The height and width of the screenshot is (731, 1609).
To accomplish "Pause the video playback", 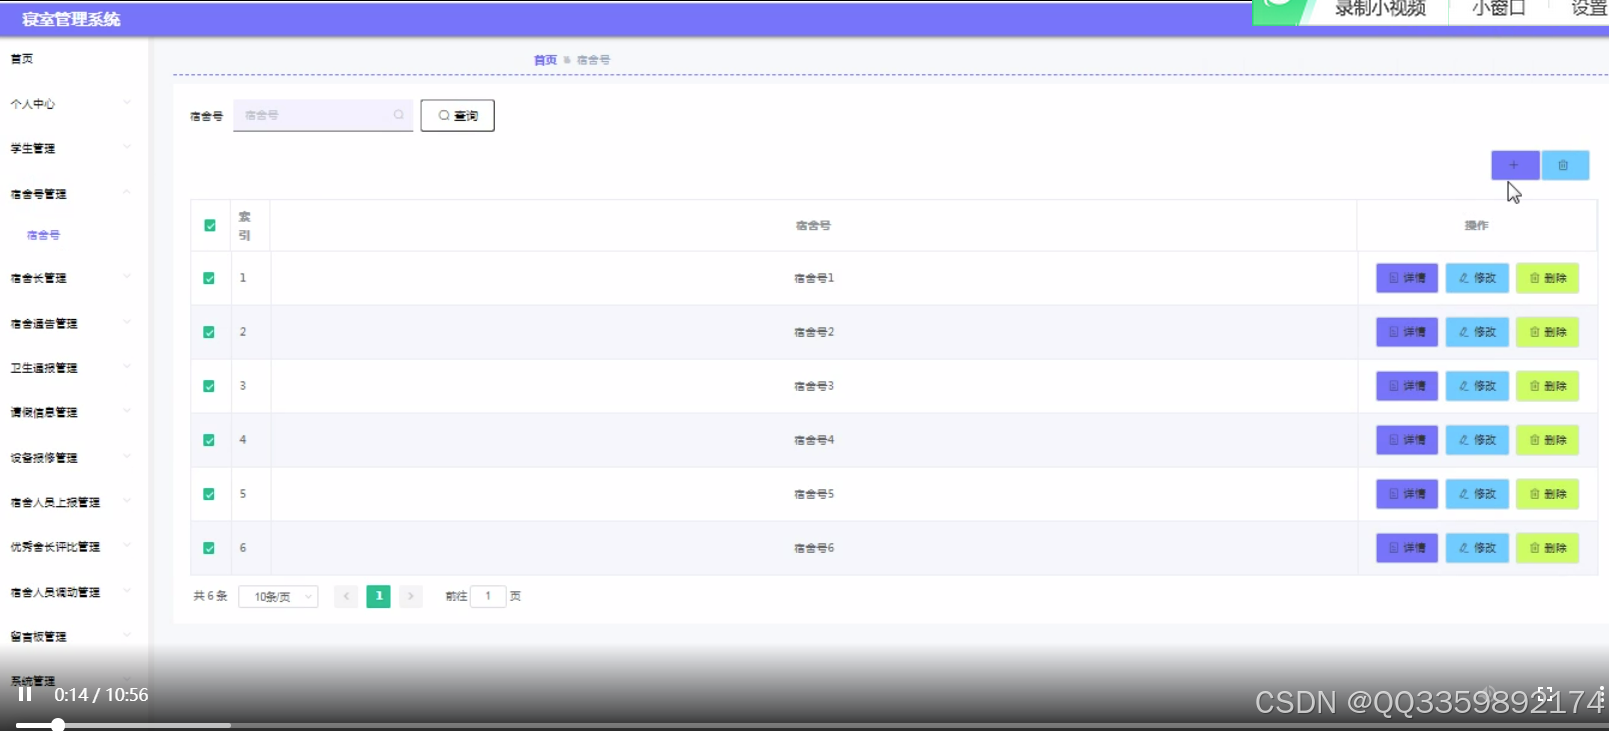I will pos(25,694).
